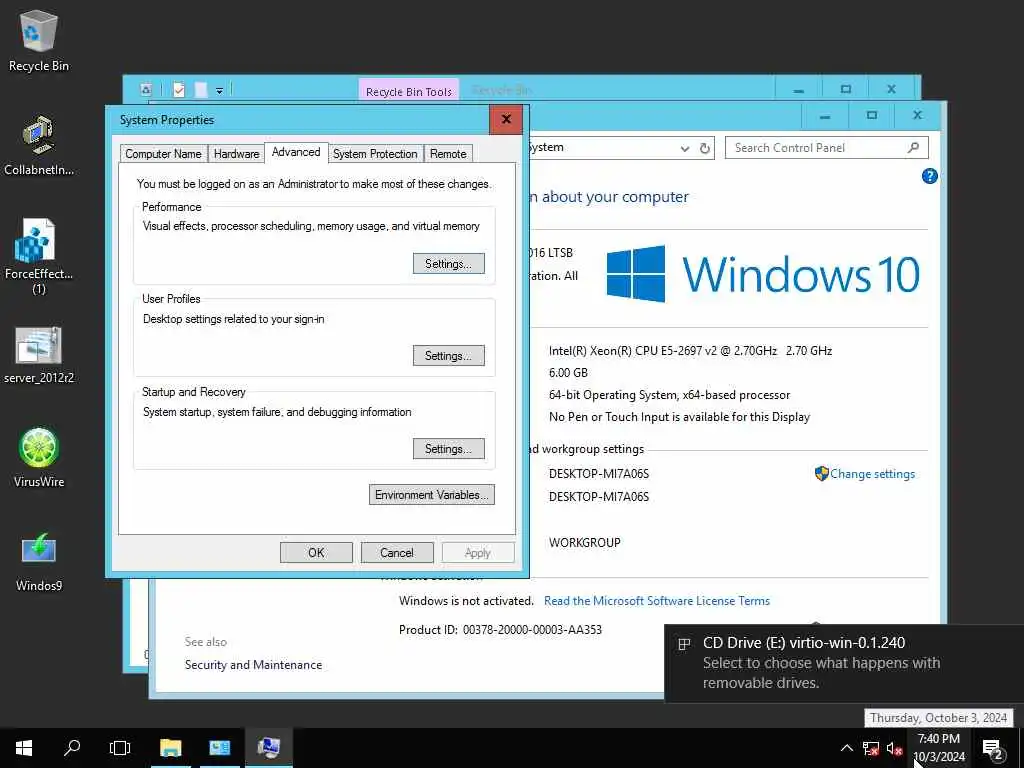Click the Intel(R) Xeon(R) CPU processor text
The height and width of the screenshot is (768, 1024).
tap(690, 351)
